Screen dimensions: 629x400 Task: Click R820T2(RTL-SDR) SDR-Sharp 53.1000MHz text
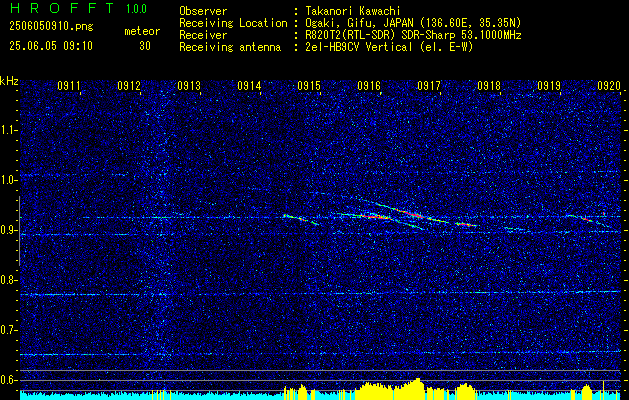click(413, 35)
